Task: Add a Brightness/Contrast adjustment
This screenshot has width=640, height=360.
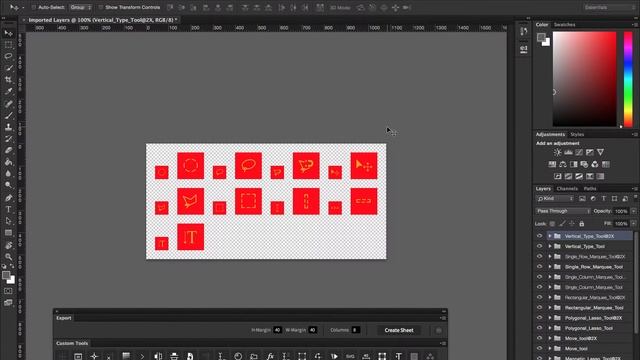Action: pos(558,152)
